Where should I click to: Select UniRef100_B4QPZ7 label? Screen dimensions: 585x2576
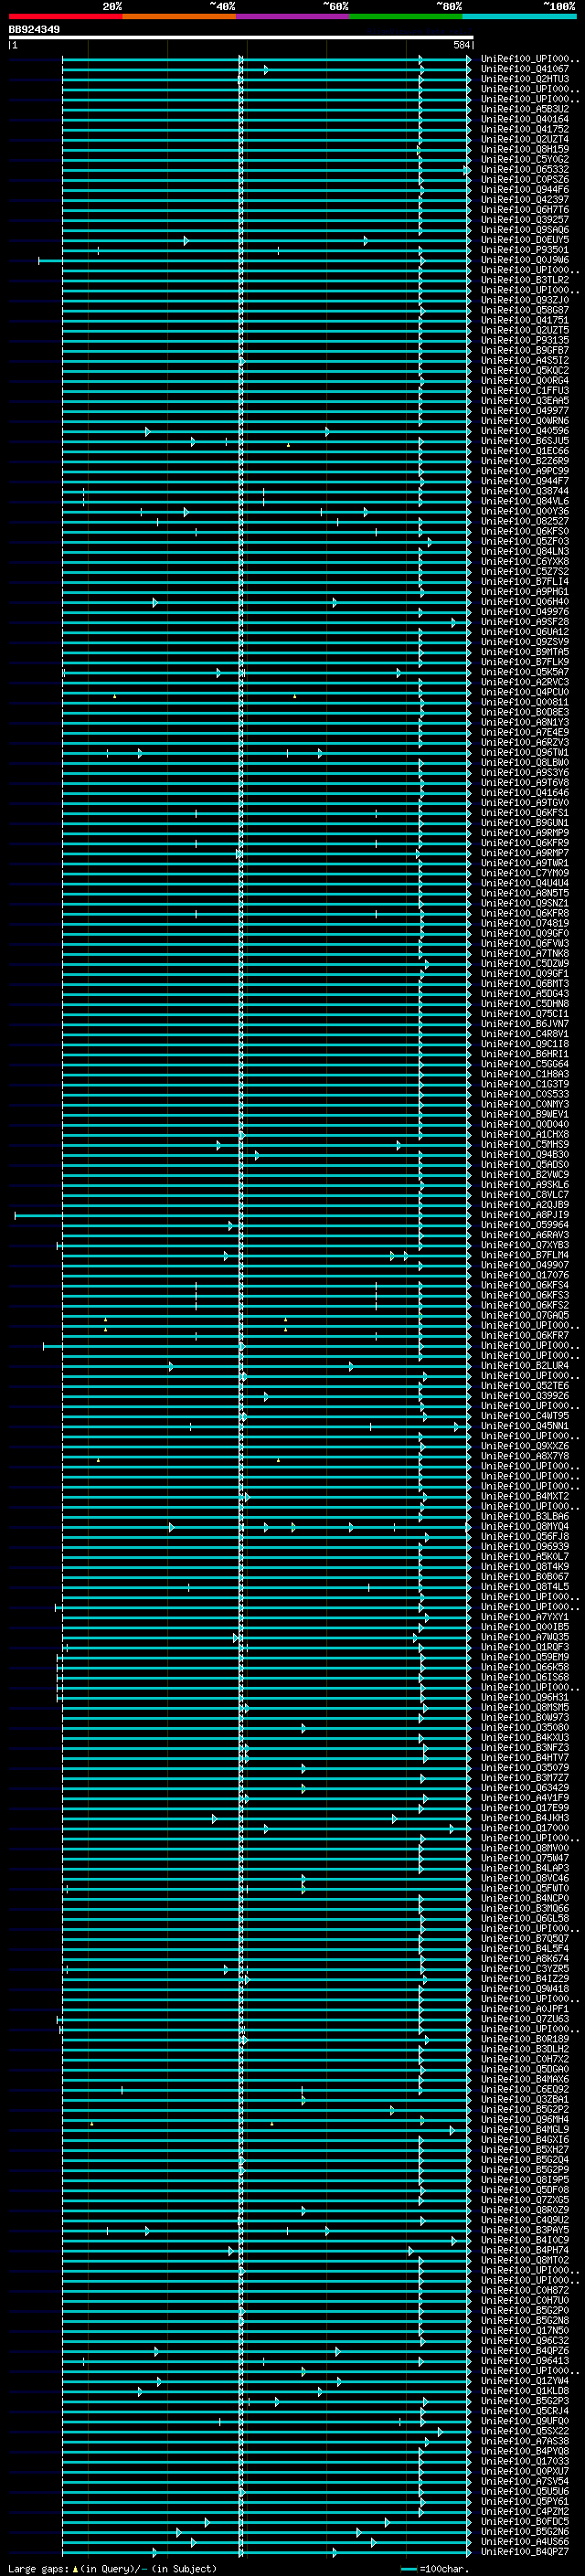pos(524,2551)
